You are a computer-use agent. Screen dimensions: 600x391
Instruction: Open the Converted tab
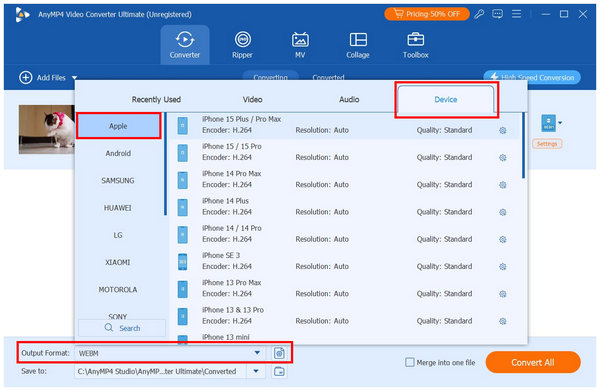click(328, 77)
